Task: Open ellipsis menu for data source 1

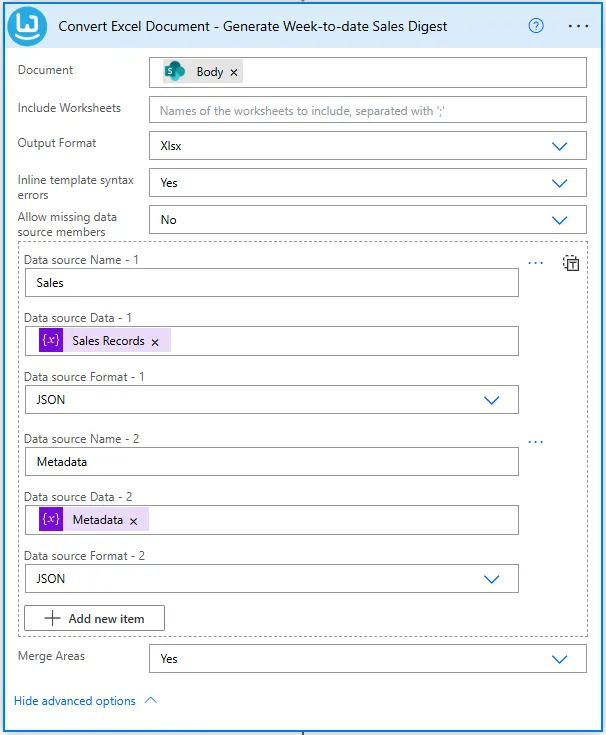Action: [x=535, y=263]
